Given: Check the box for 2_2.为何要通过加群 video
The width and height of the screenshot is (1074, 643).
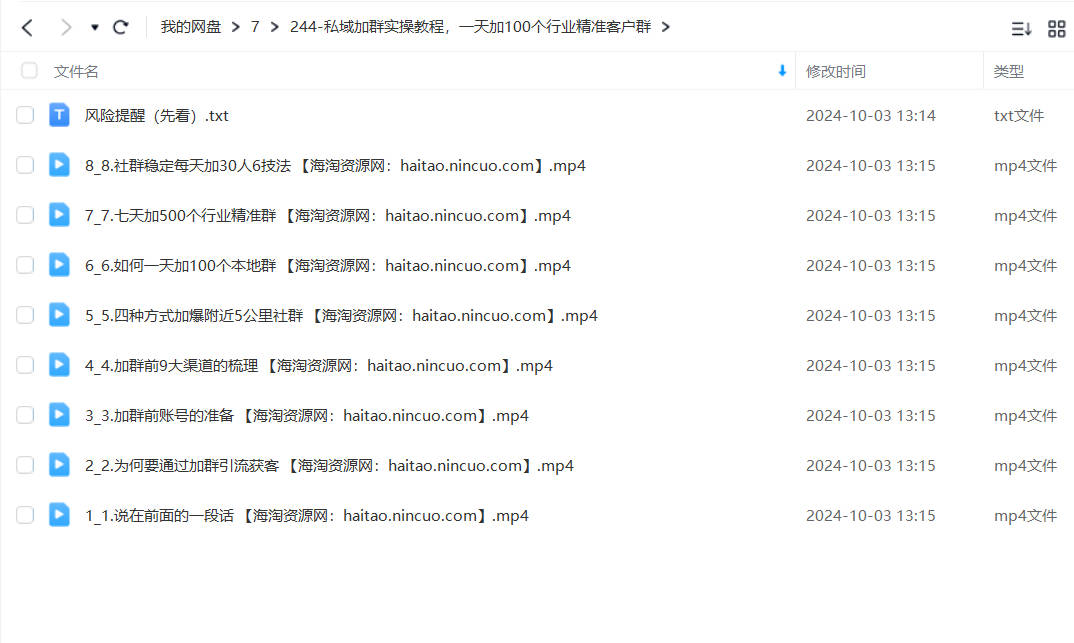Looking at the screenshot, I should 25,465.
